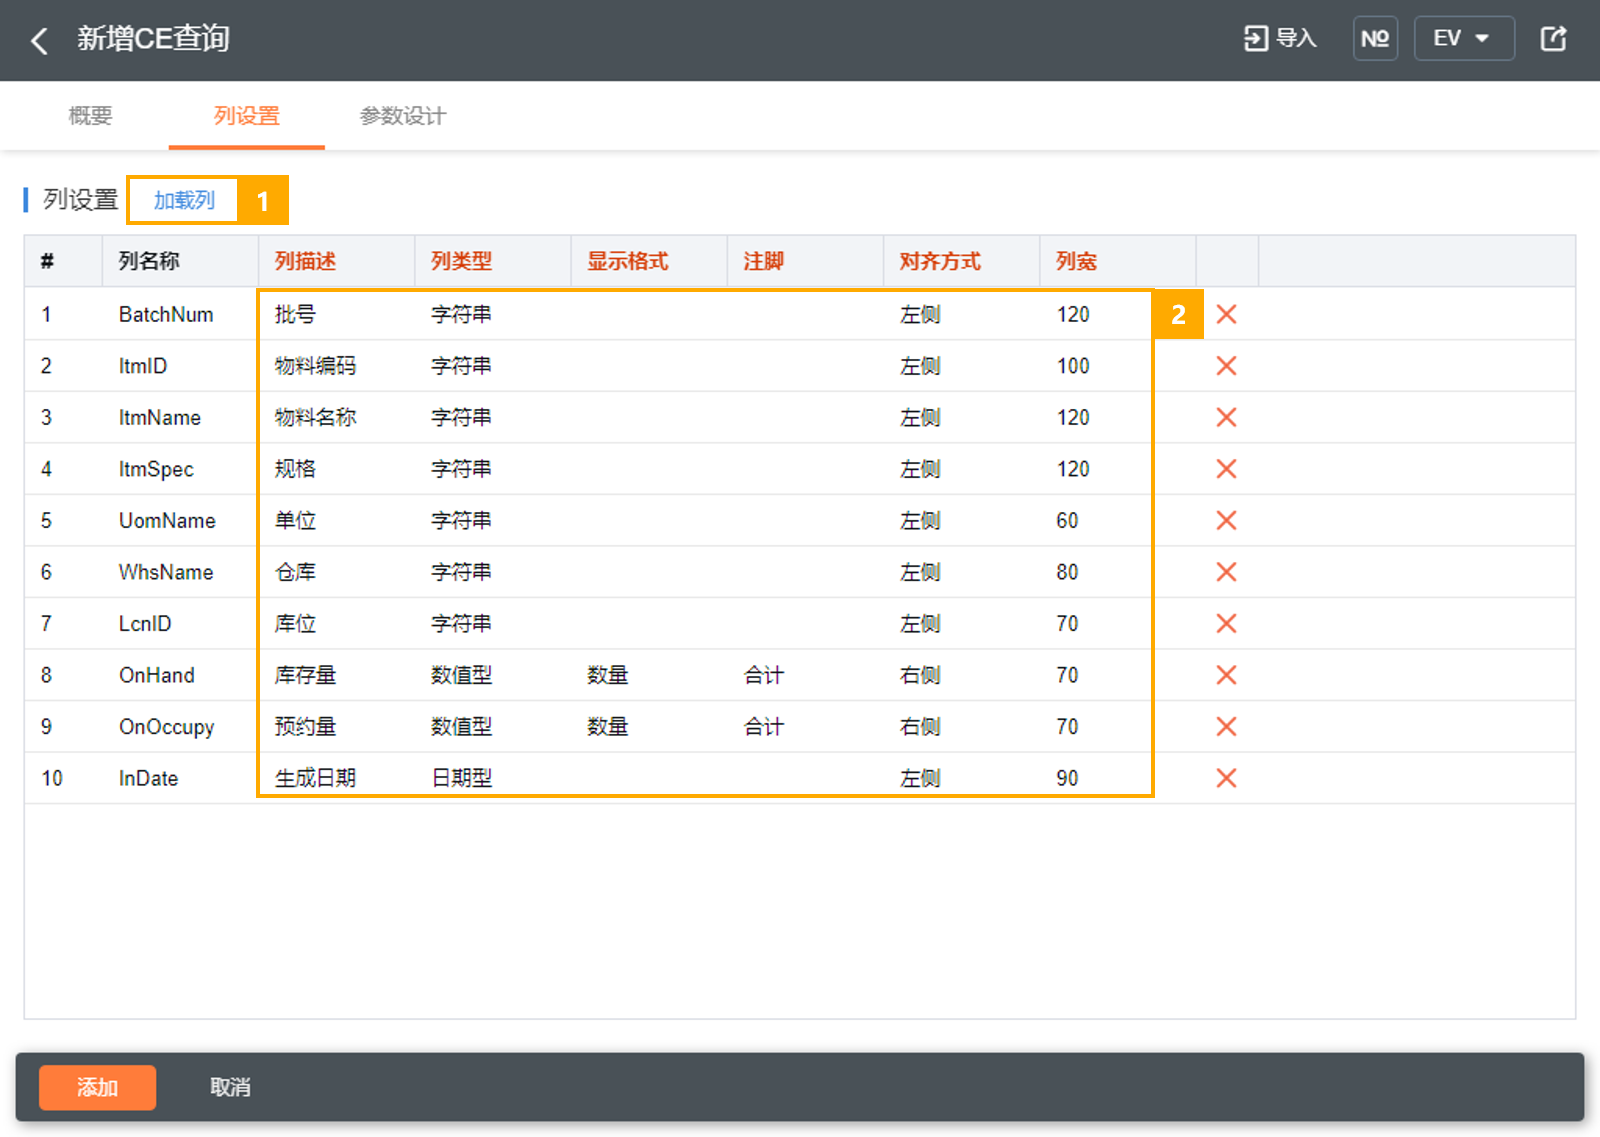Image resolution: width=1600 pixels, height=1137 pixels.
Task: Select the LcnID column name cell
Action: coord(180,624)
